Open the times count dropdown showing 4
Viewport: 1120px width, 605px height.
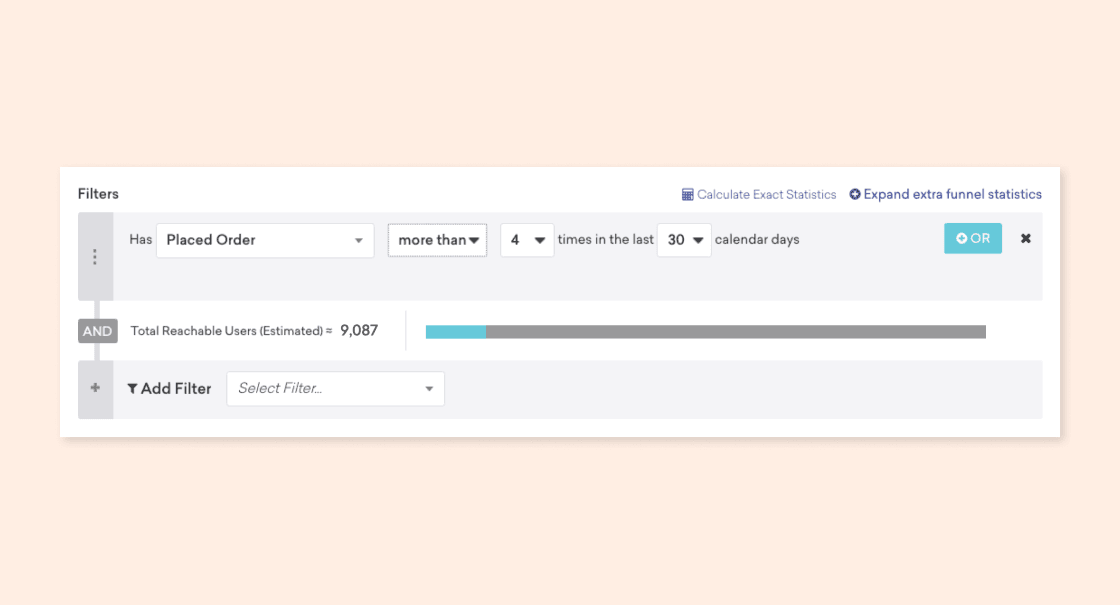pos(526,240)
